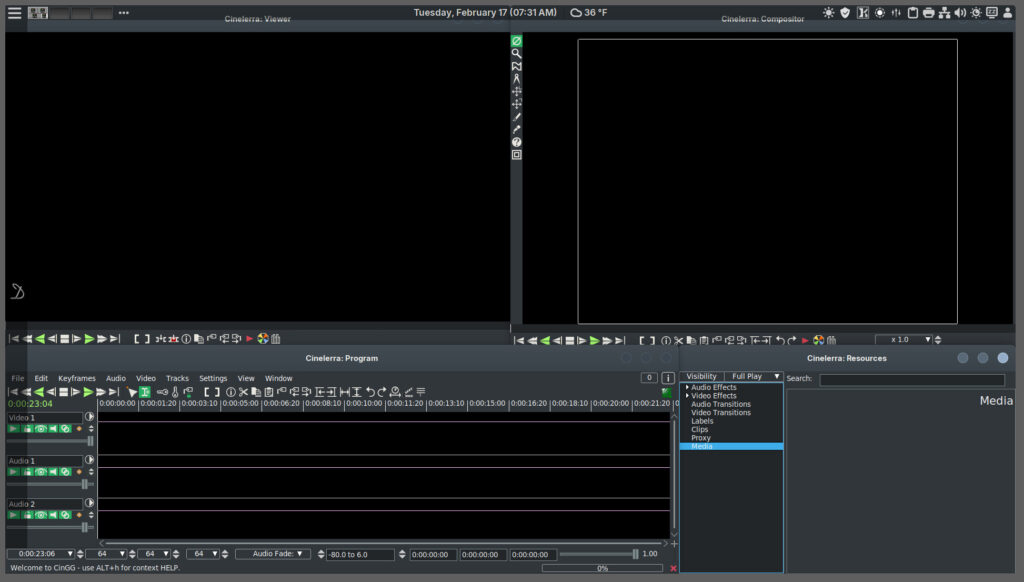Open the Keyframes menu
The width and height of the screenshot is (1024, 582).
point(76,378)
